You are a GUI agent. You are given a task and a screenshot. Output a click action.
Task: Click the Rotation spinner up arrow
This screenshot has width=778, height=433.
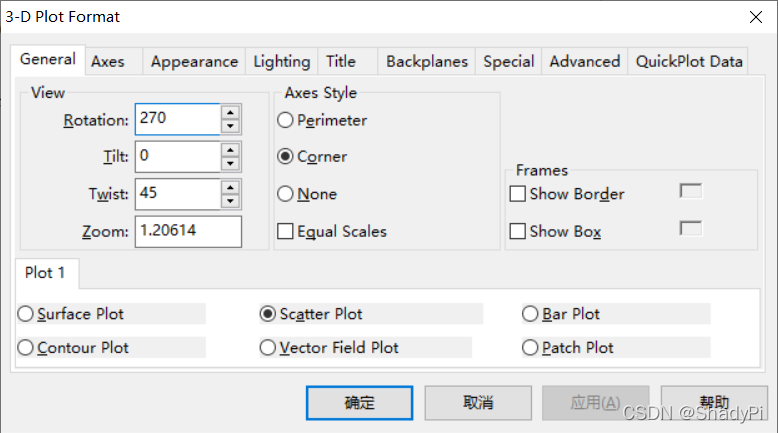(x=231, y=112)
